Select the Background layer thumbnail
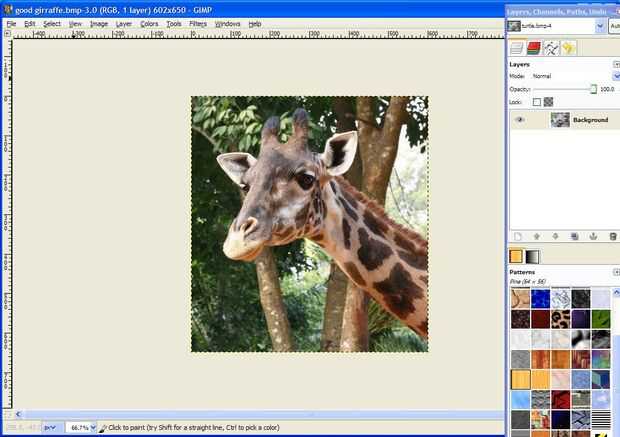620x437 pixels. pyautogui.click(x=560, y=120)
